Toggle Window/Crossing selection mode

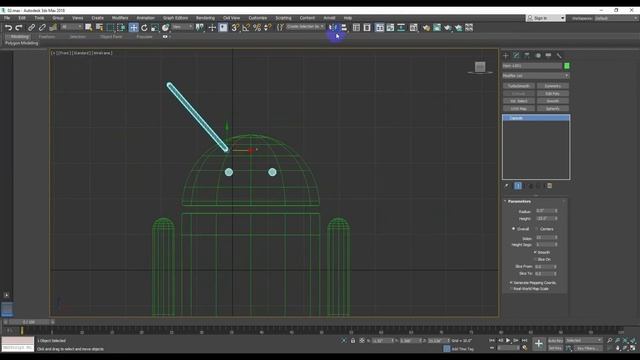(121, 27)
